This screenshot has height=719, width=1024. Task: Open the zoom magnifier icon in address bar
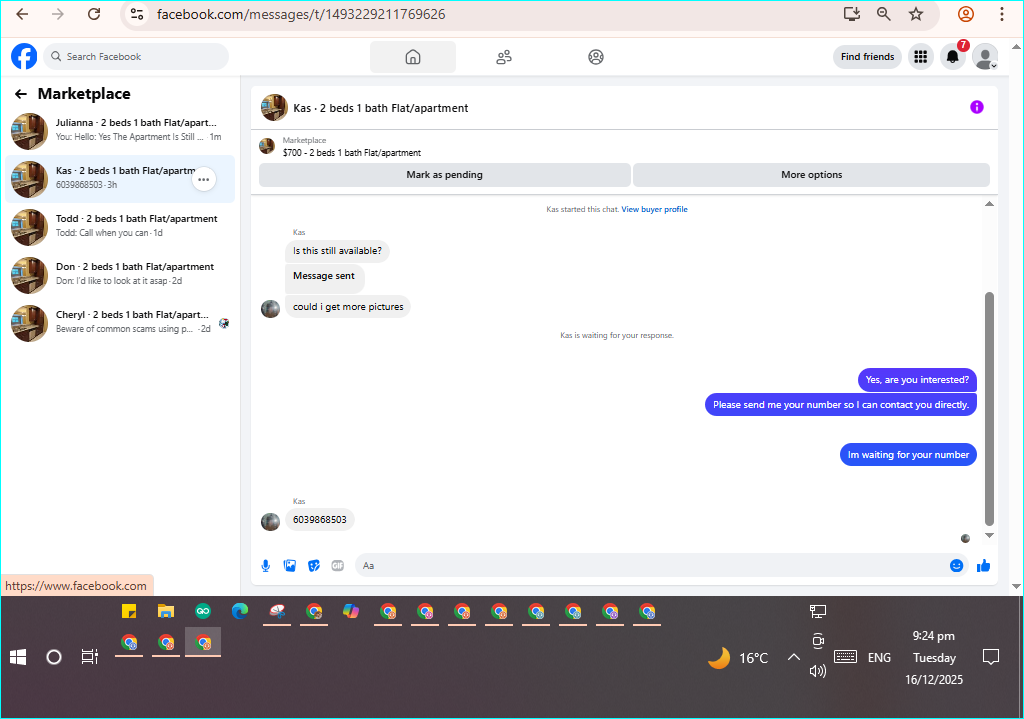[884, 14]
